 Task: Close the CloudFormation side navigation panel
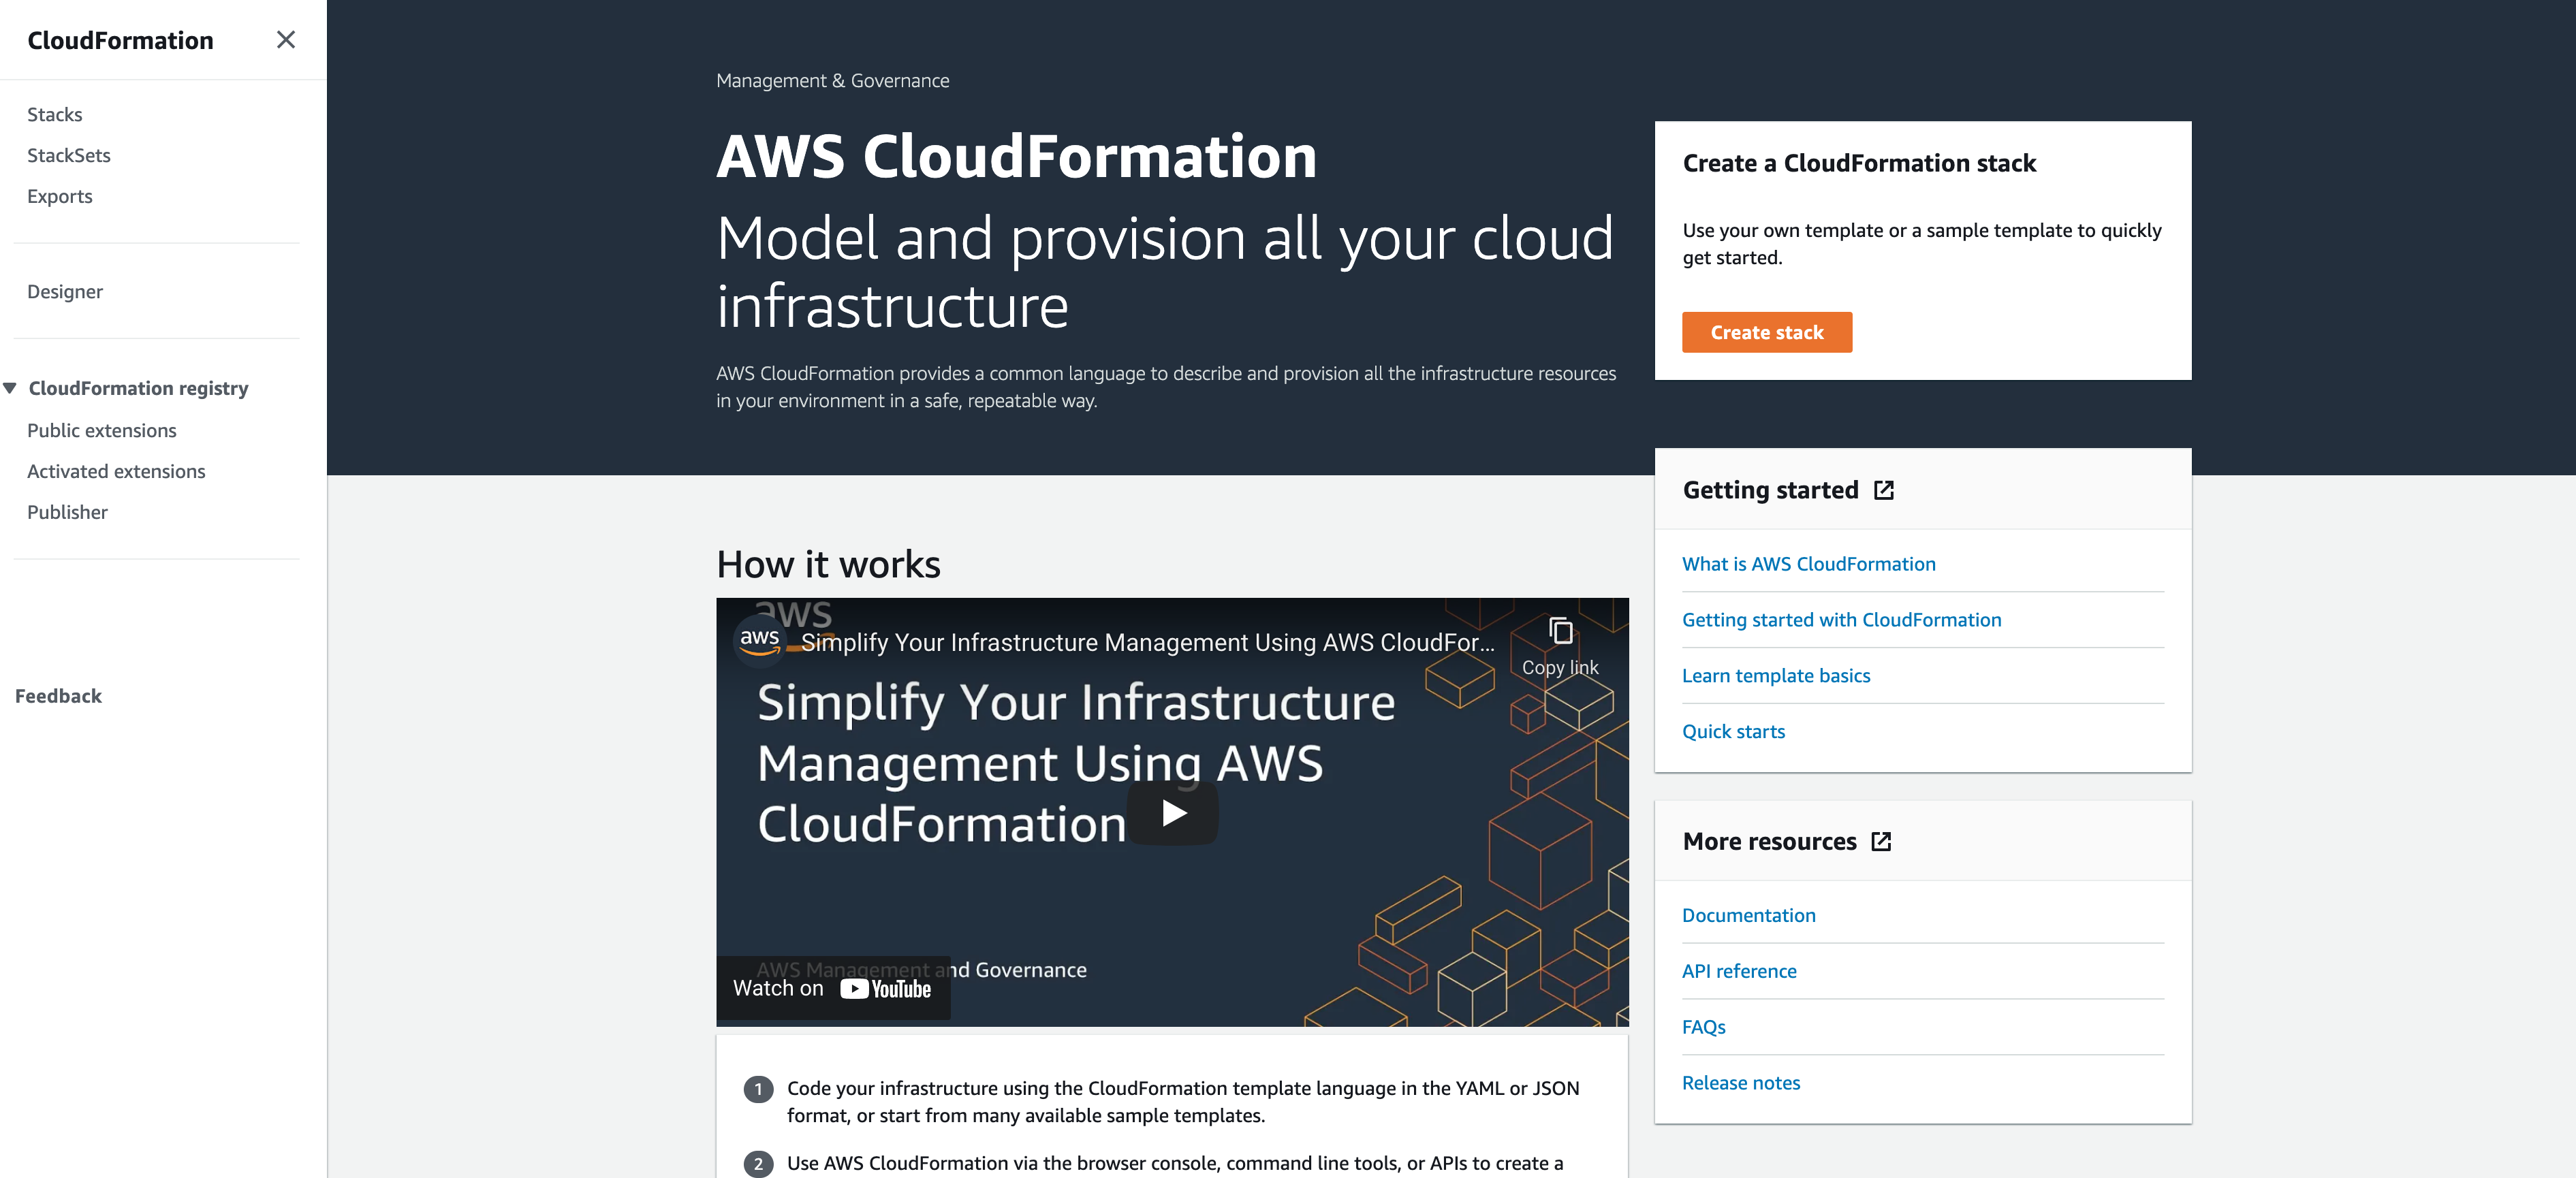(x=285, y=40)
